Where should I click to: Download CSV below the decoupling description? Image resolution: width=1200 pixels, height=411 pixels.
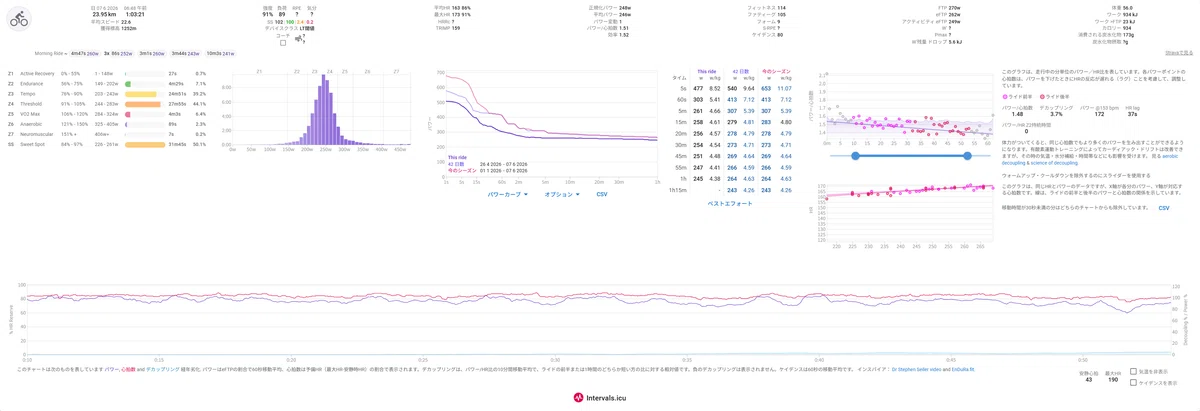pyautogui.click(x=1164, y=207)
